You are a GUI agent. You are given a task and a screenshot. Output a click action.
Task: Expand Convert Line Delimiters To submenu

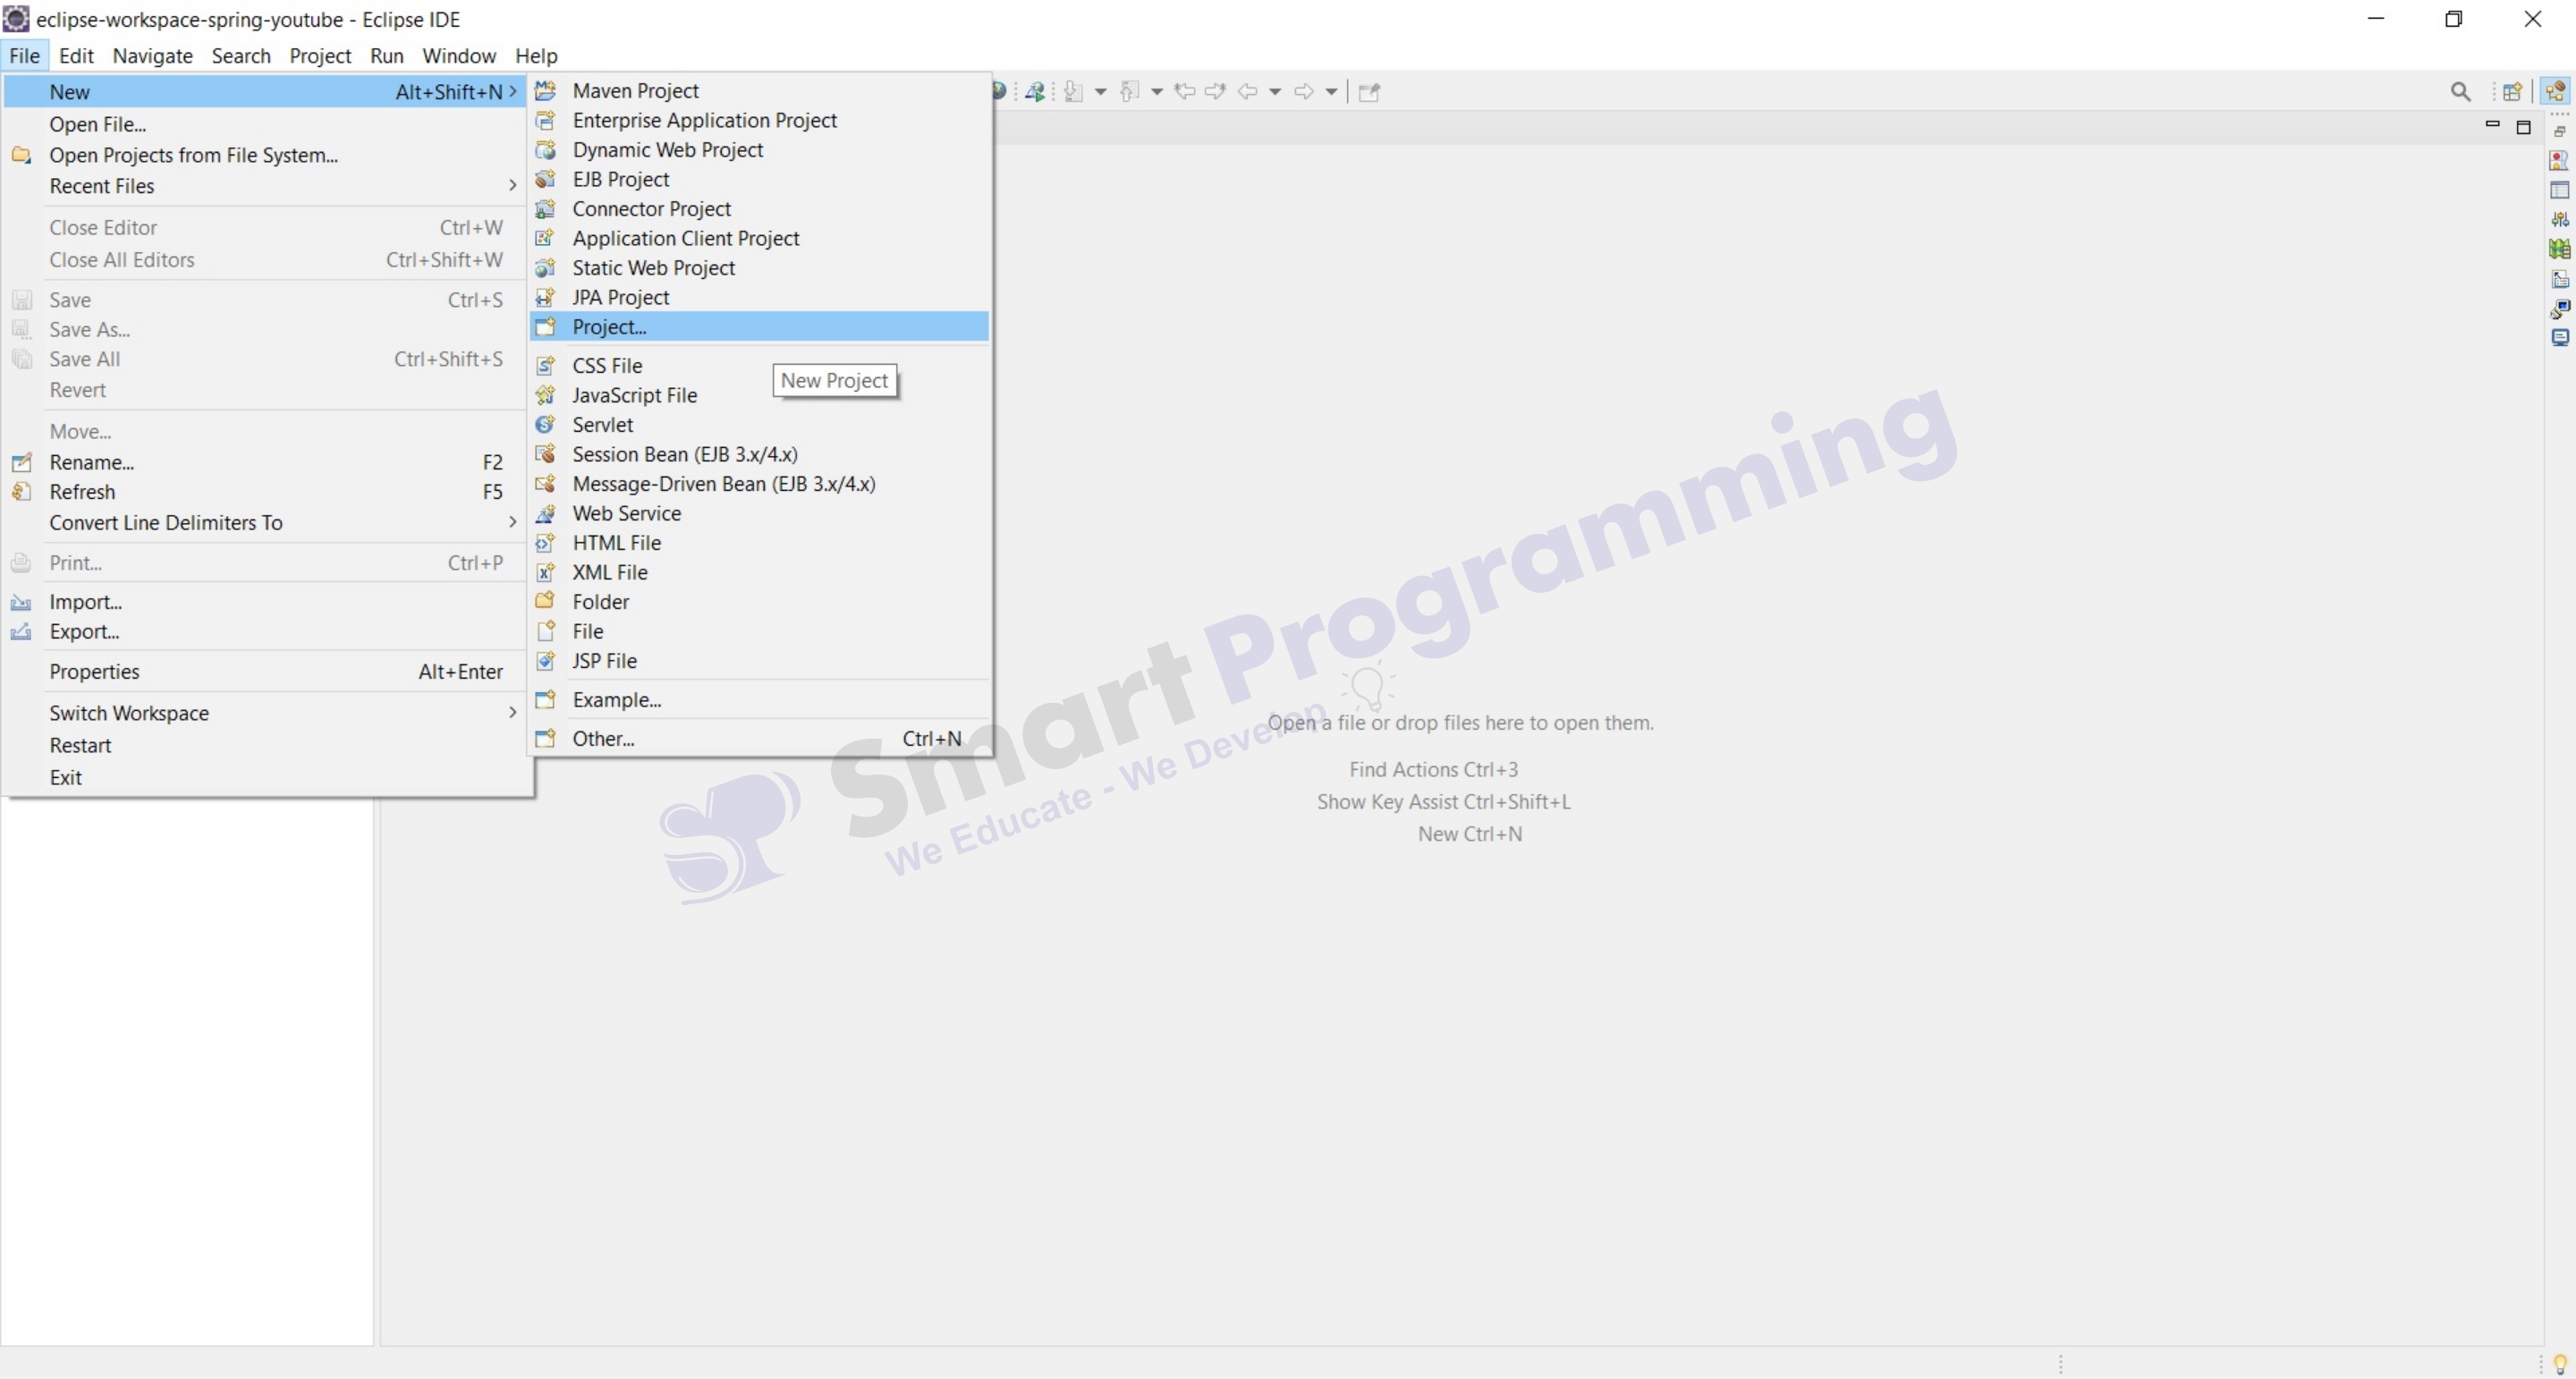265,523
